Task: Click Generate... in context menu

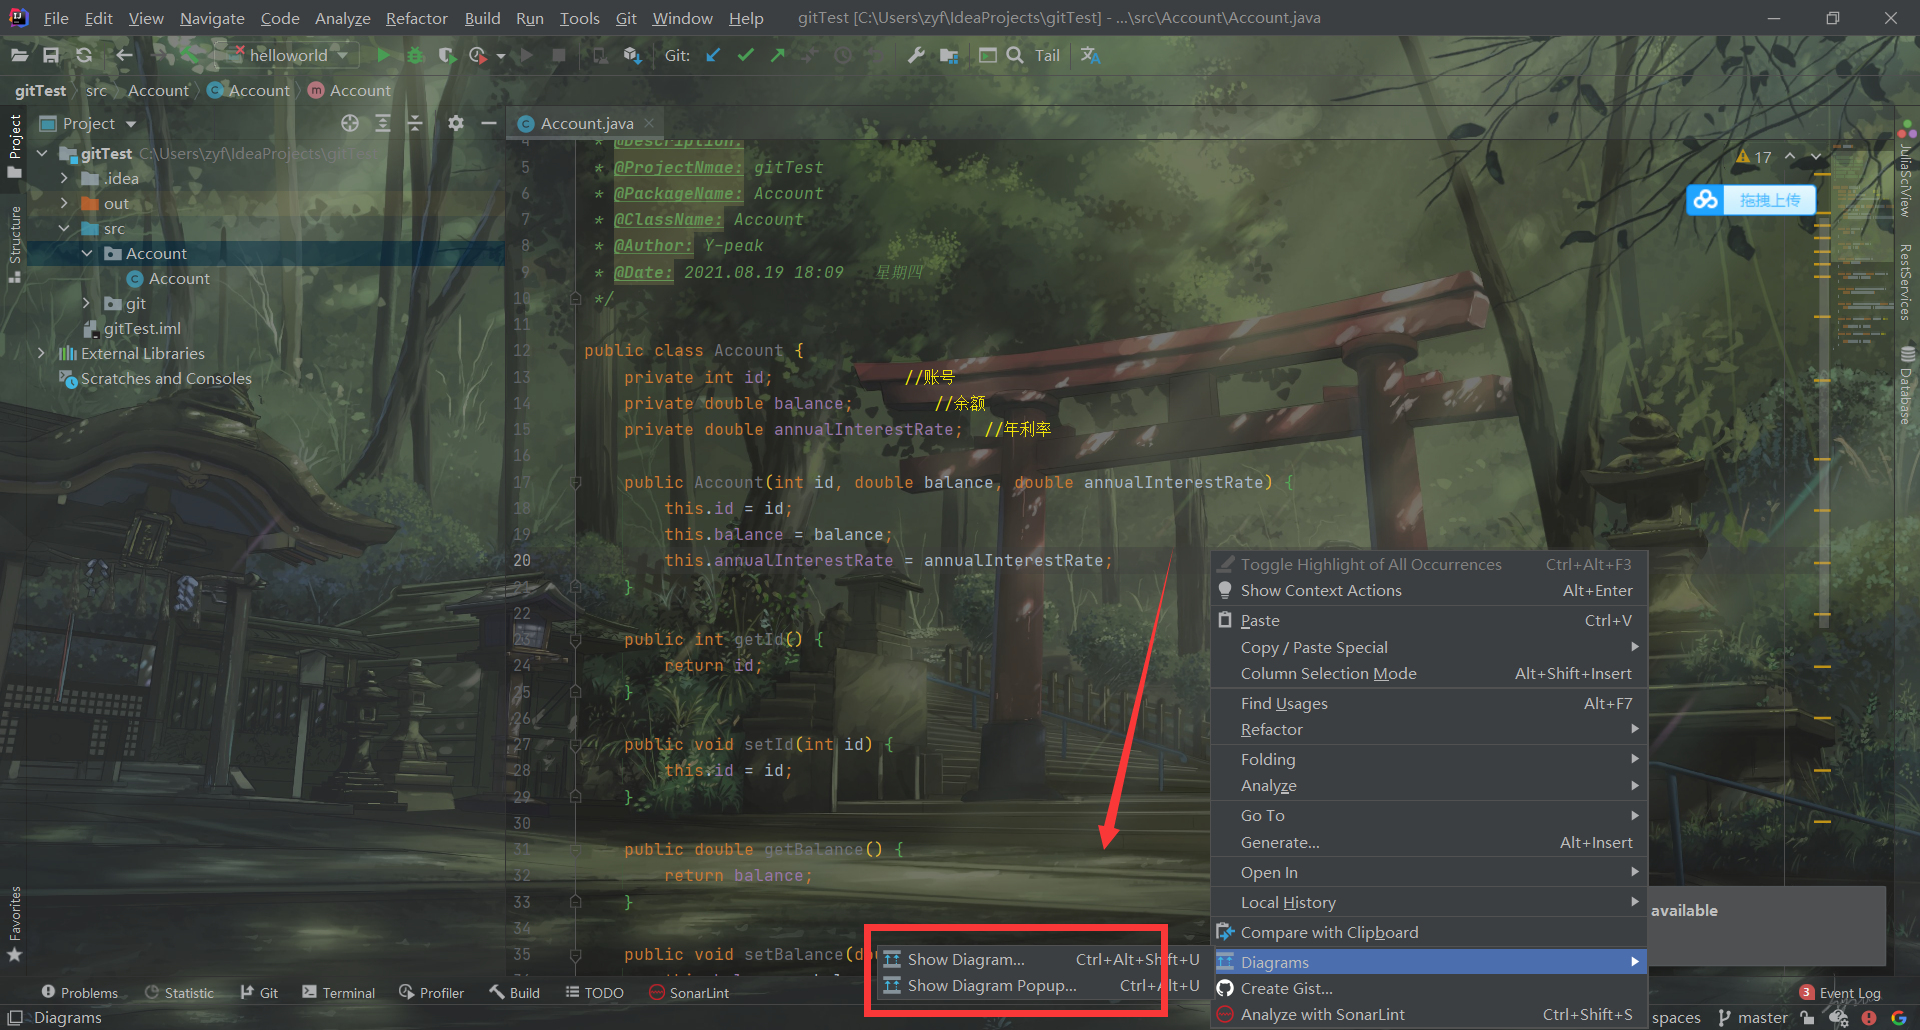Action: point(1429,842)
